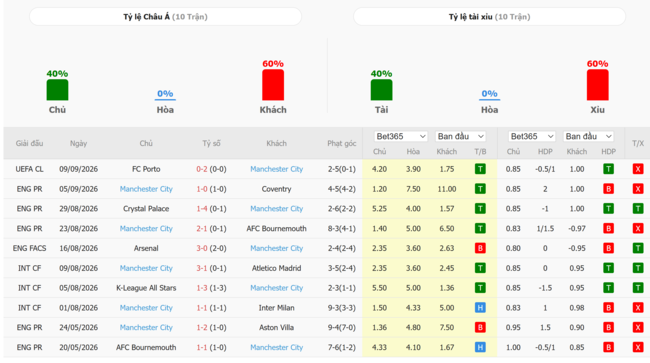Open the second Bet365 bookmaker dropdown
The image size is (650, 363).
pyautogui.click(x=531, y=136)
